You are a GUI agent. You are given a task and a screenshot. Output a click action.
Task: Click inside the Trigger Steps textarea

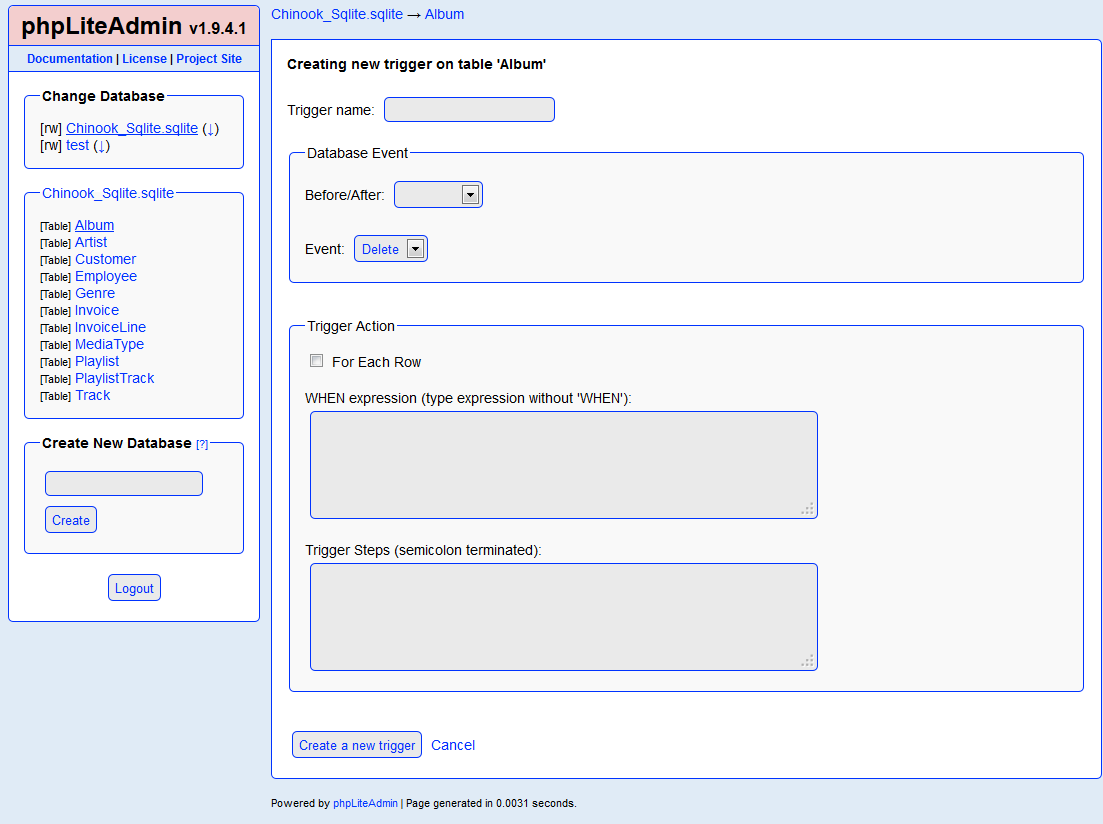563,617
